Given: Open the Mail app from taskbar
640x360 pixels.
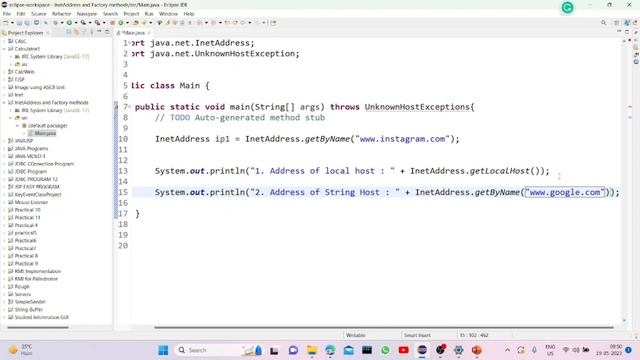Looking at the screenshot, I should pyautogui.click(x=349, y=350).
